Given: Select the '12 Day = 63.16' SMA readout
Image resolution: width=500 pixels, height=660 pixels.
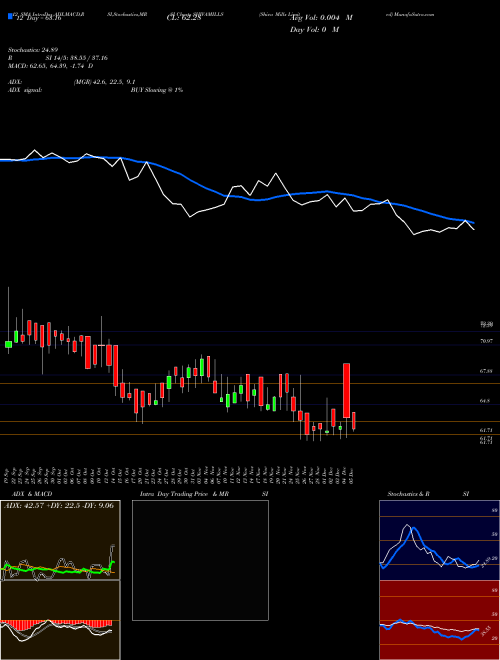Looking at the screenshot, I should (x=37, y=18).
